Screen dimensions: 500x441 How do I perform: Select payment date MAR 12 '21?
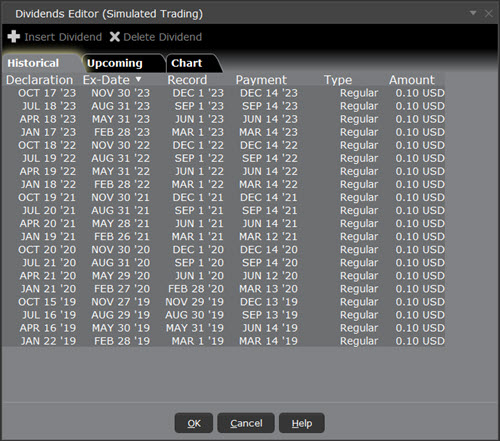(268, 237)
